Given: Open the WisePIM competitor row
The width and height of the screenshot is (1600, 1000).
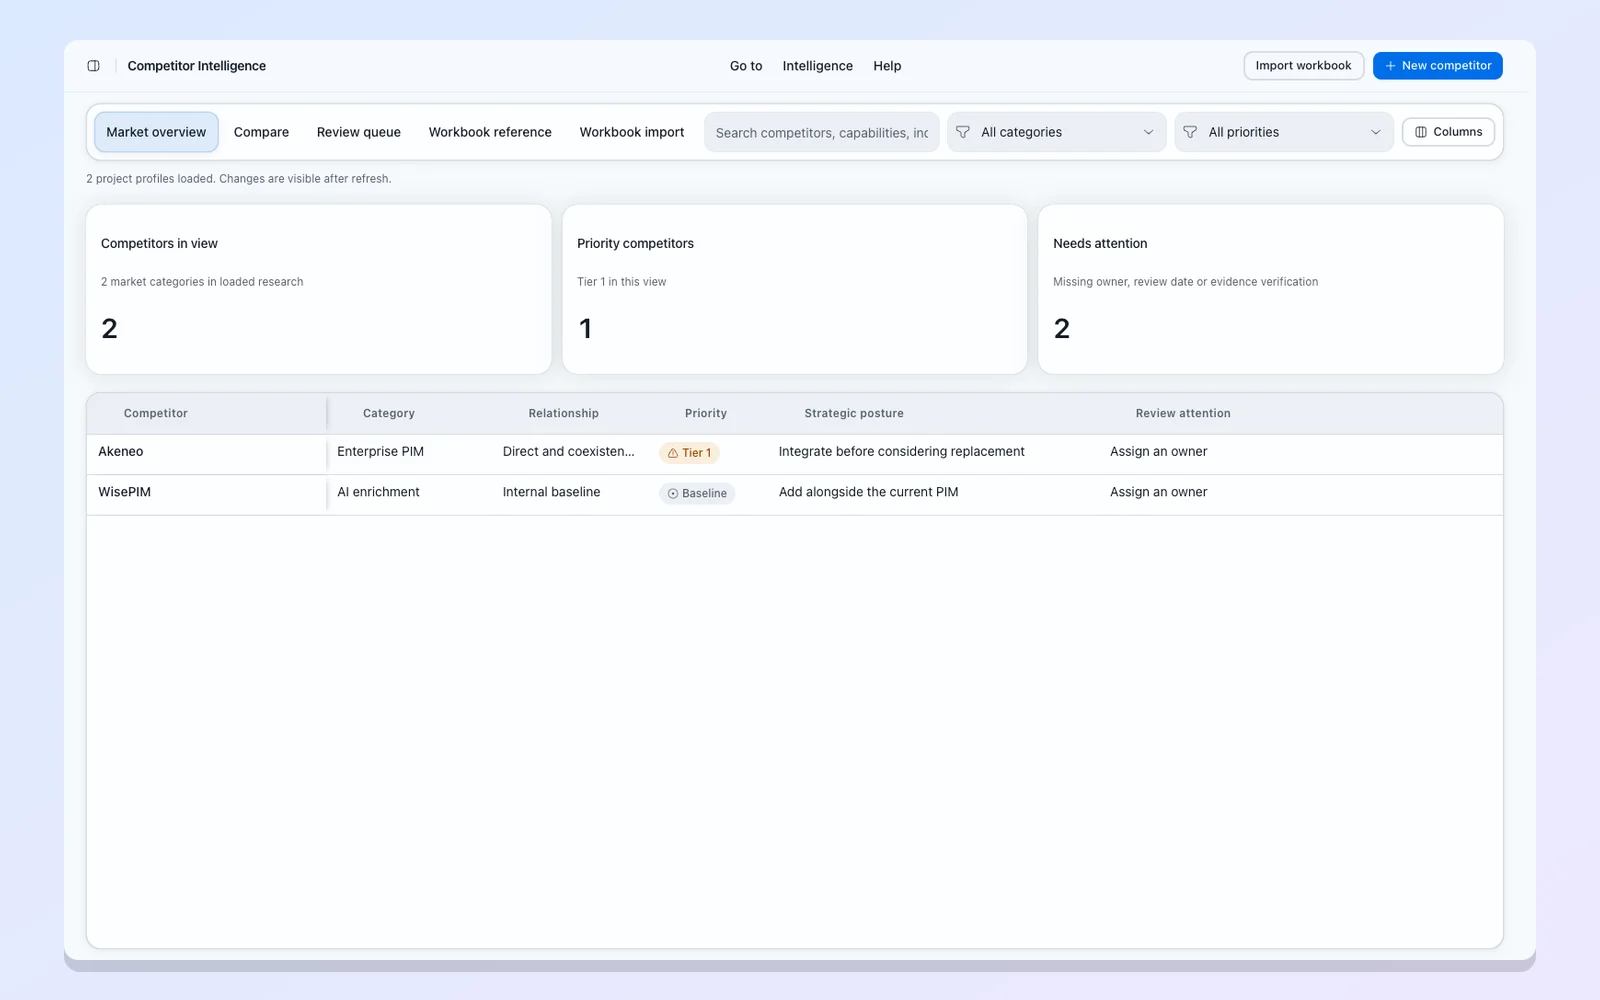Looking at the screenshot, I should click(794, 495).
